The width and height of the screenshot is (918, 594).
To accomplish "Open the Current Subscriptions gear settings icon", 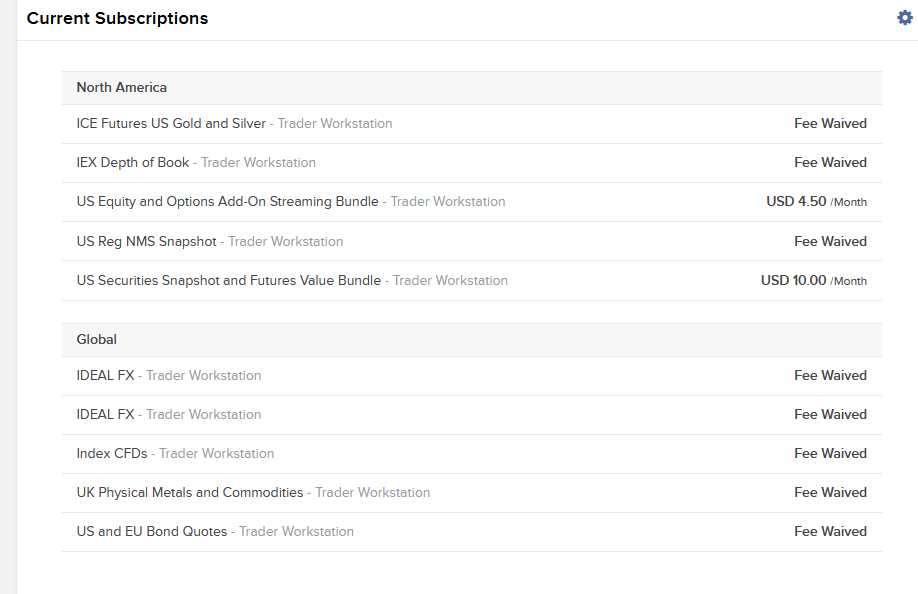I will click(905, 18).
